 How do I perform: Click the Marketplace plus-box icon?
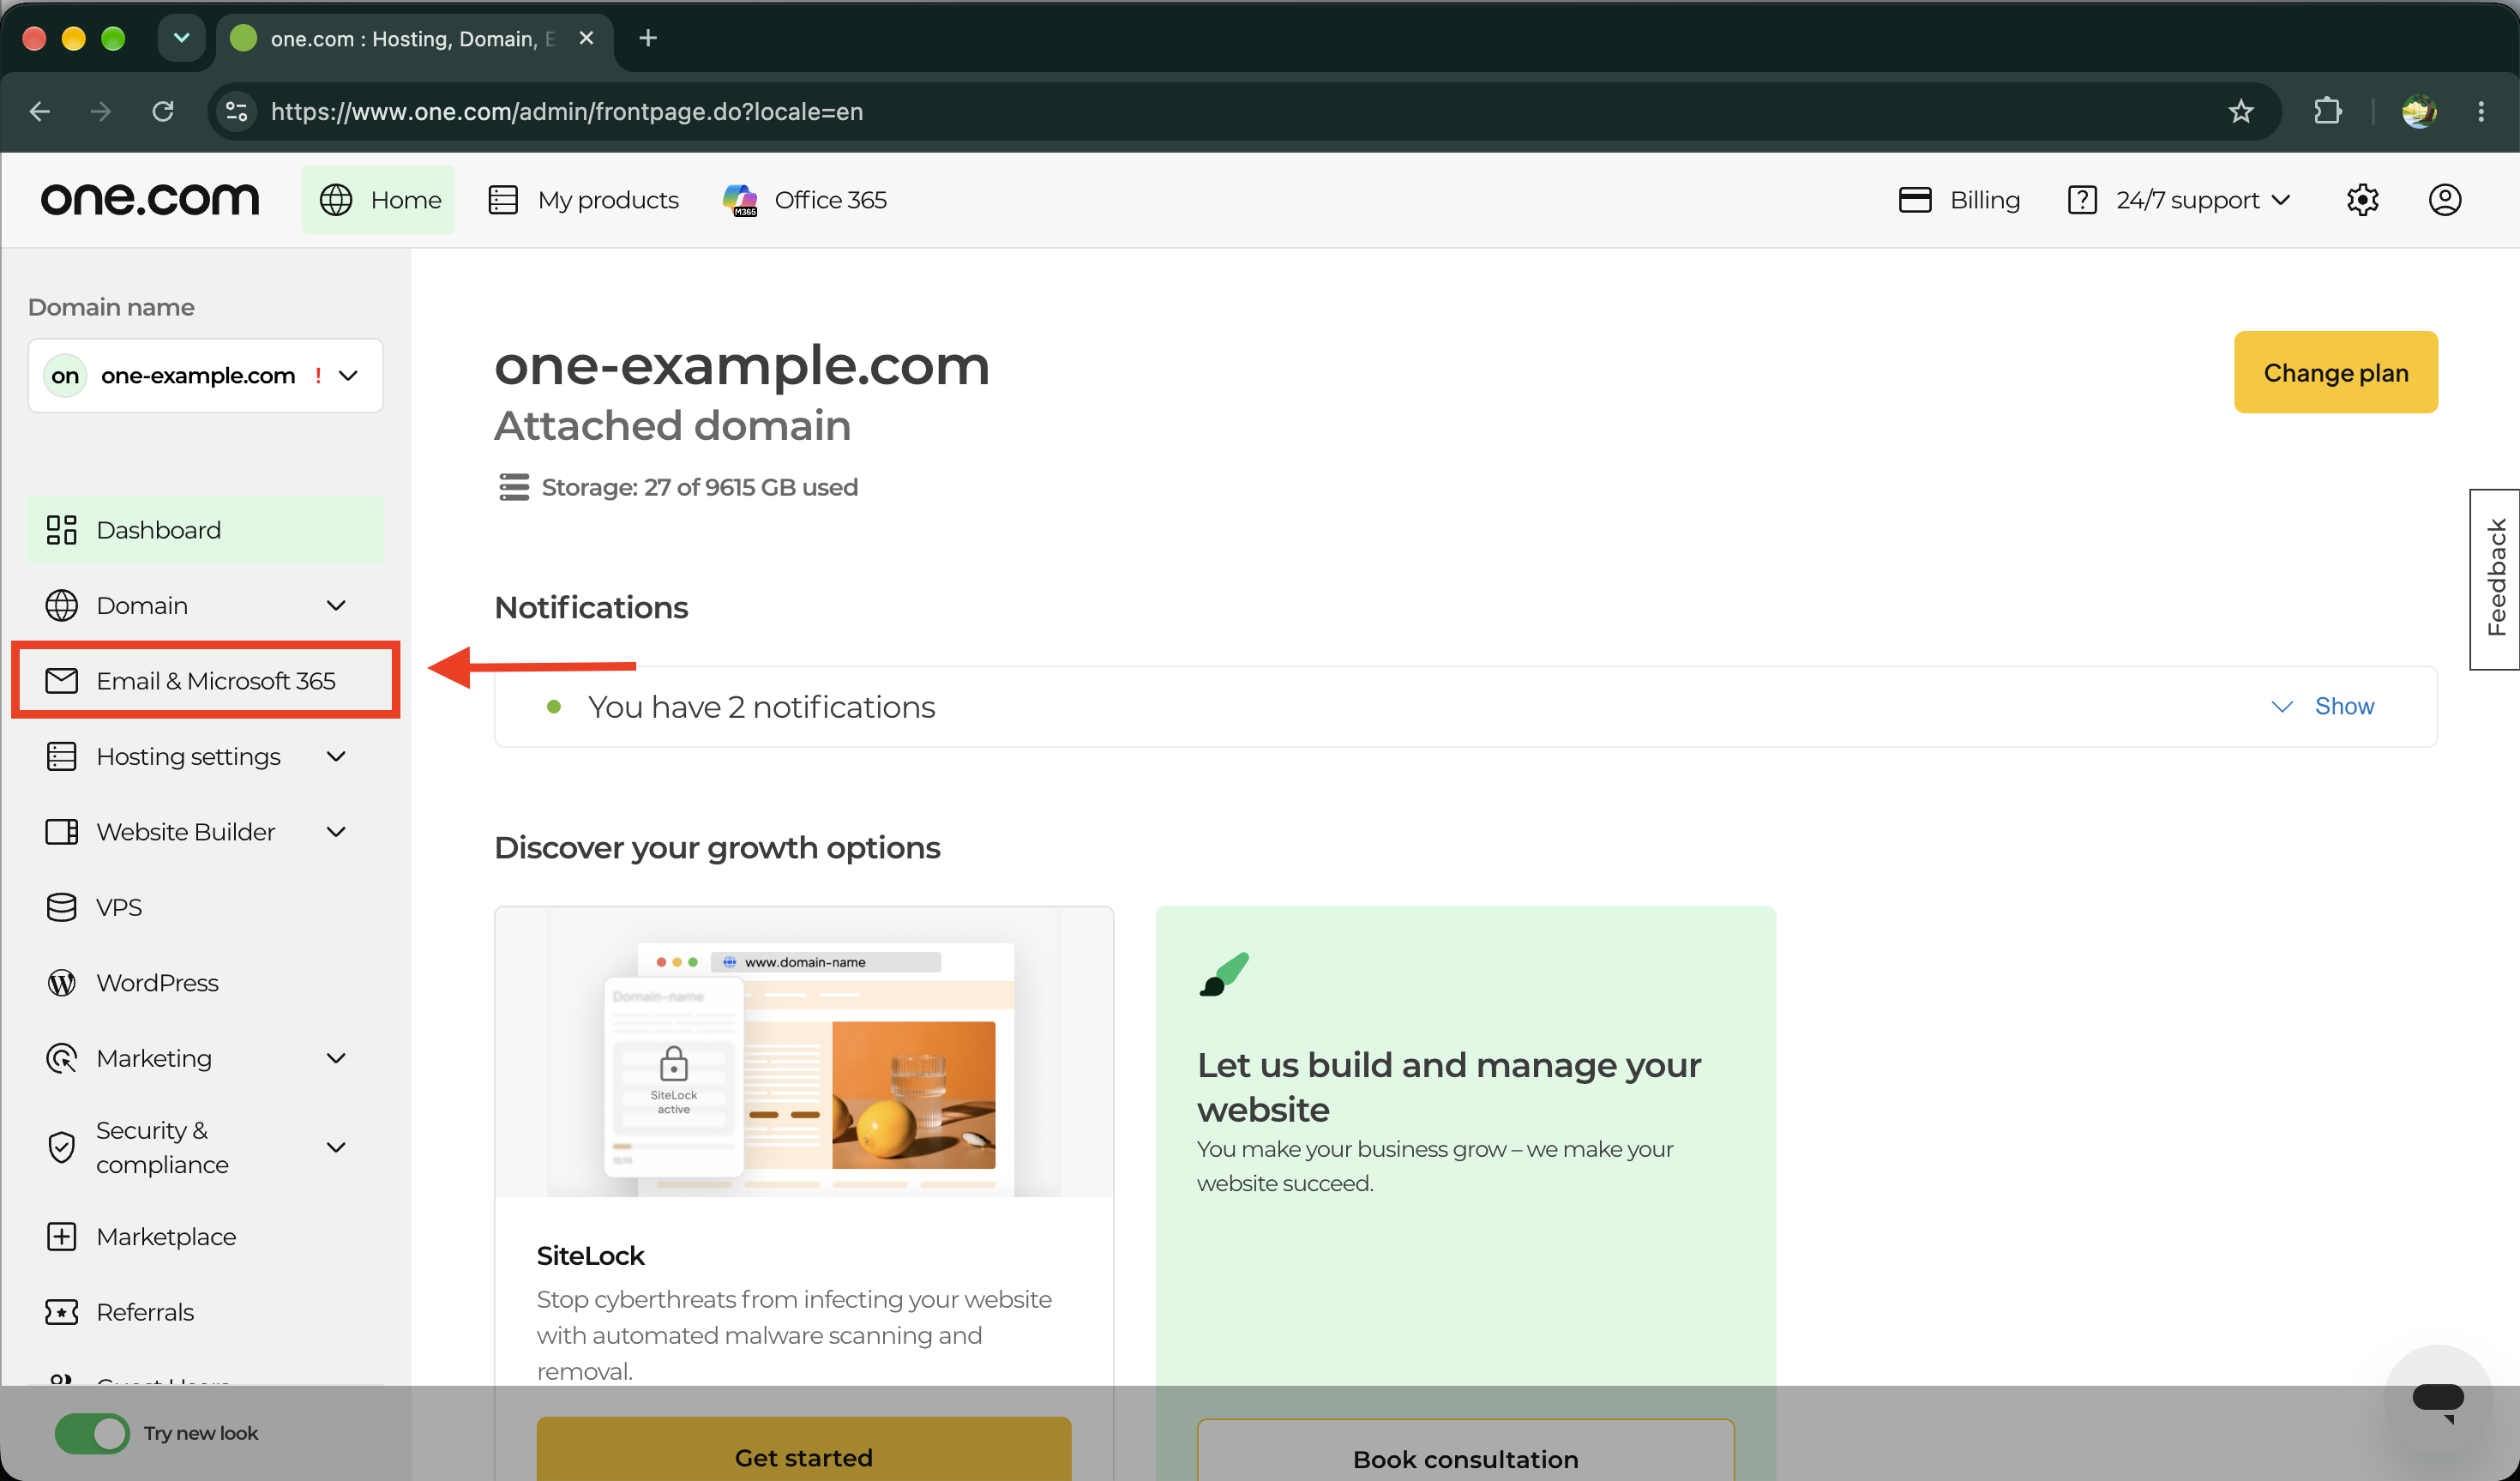click(62, 1237)
